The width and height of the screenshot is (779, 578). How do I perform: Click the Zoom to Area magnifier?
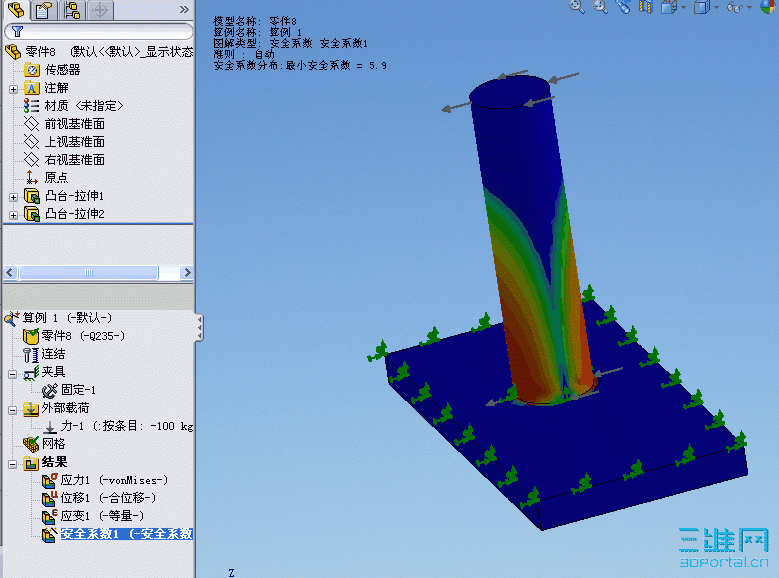click(600, 6)
